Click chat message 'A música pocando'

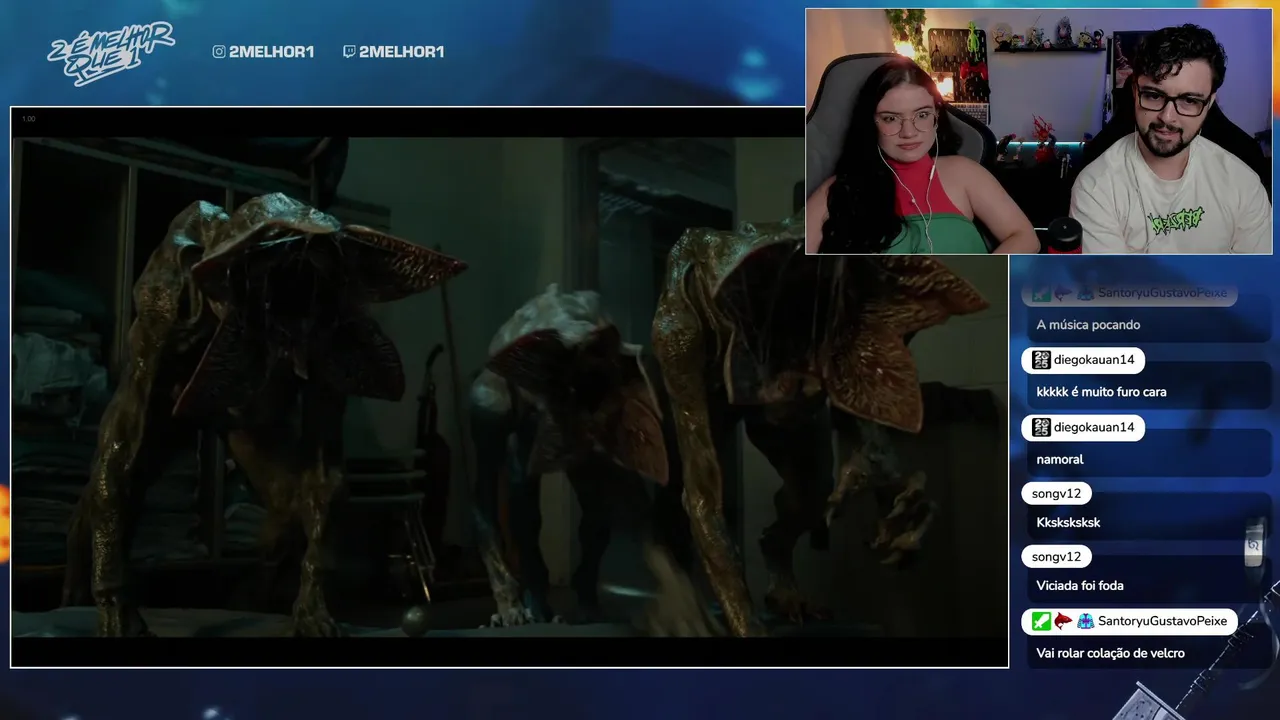tap(1088, 325)
